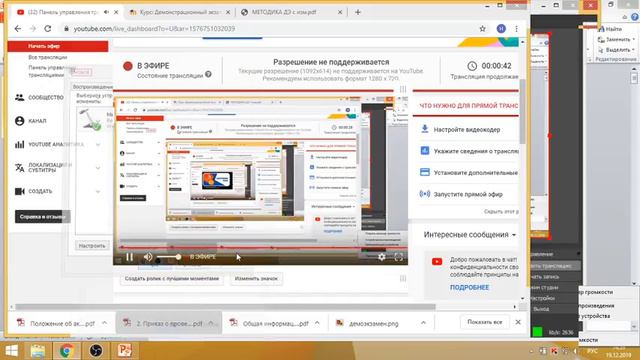Click the Показать все downloads button
Screen dimensions: 640x360
click(484, 322)
